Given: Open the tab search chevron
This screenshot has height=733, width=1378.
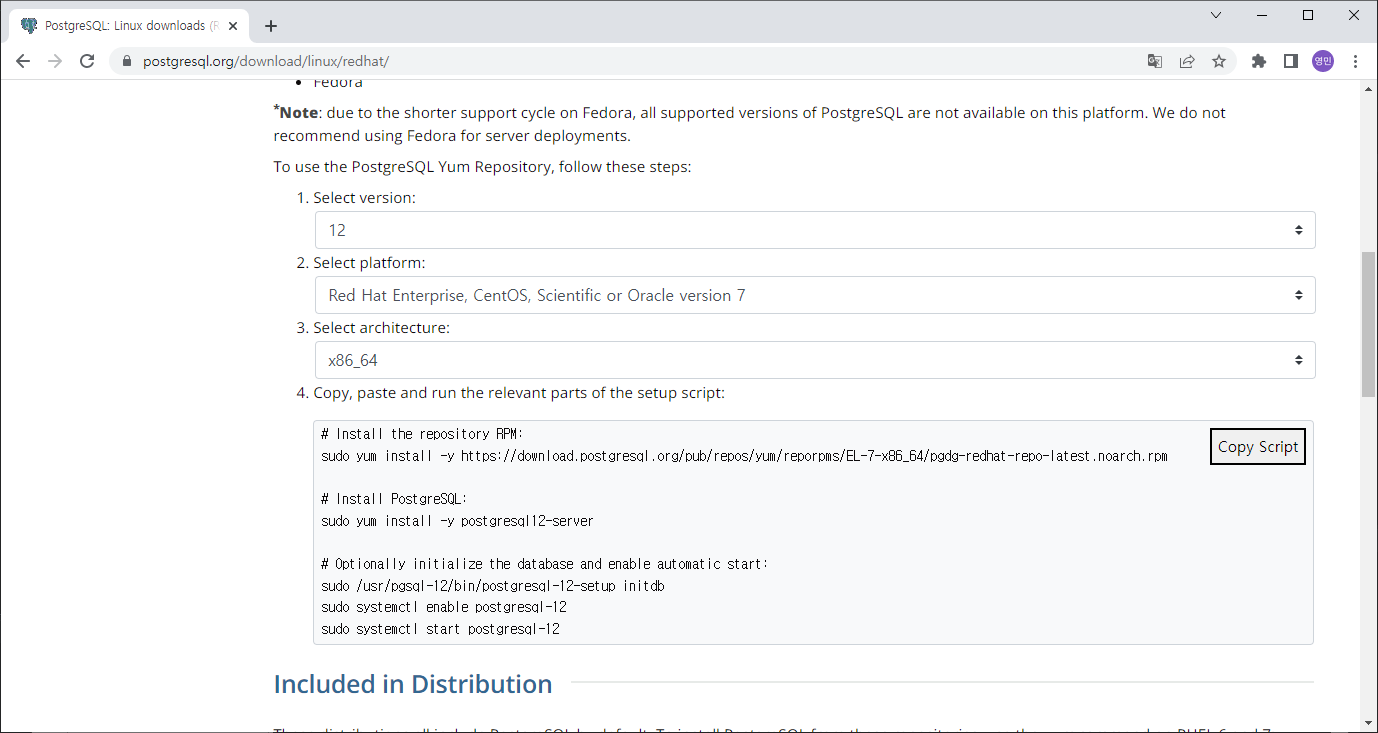Looking at the screenshot, I should click(x=1216, y=15).
